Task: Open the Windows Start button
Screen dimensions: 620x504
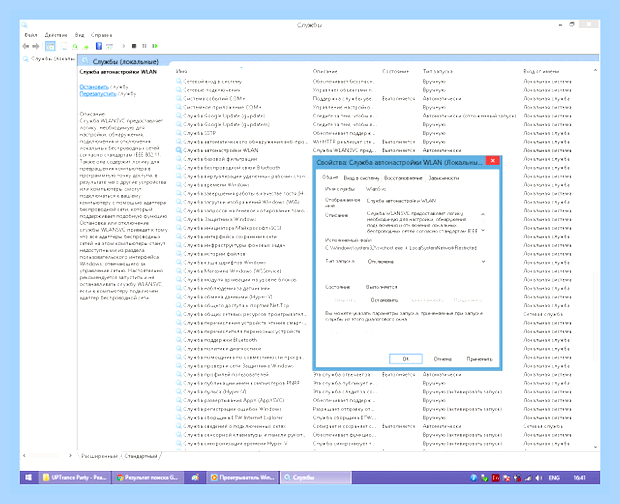Action: tap(29, 478)
